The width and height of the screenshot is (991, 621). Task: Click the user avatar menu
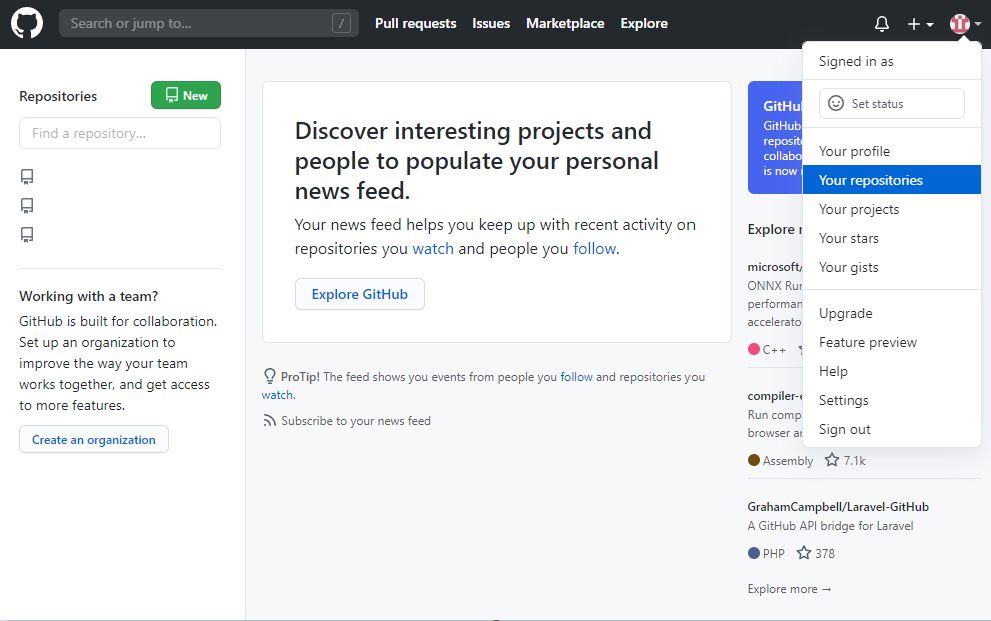coord(965,24)
